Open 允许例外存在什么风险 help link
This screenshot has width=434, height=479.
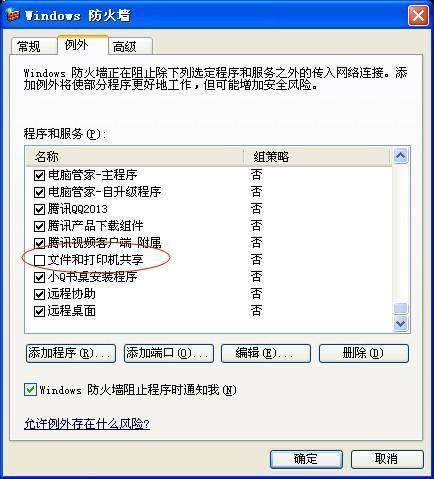(87, 424)
